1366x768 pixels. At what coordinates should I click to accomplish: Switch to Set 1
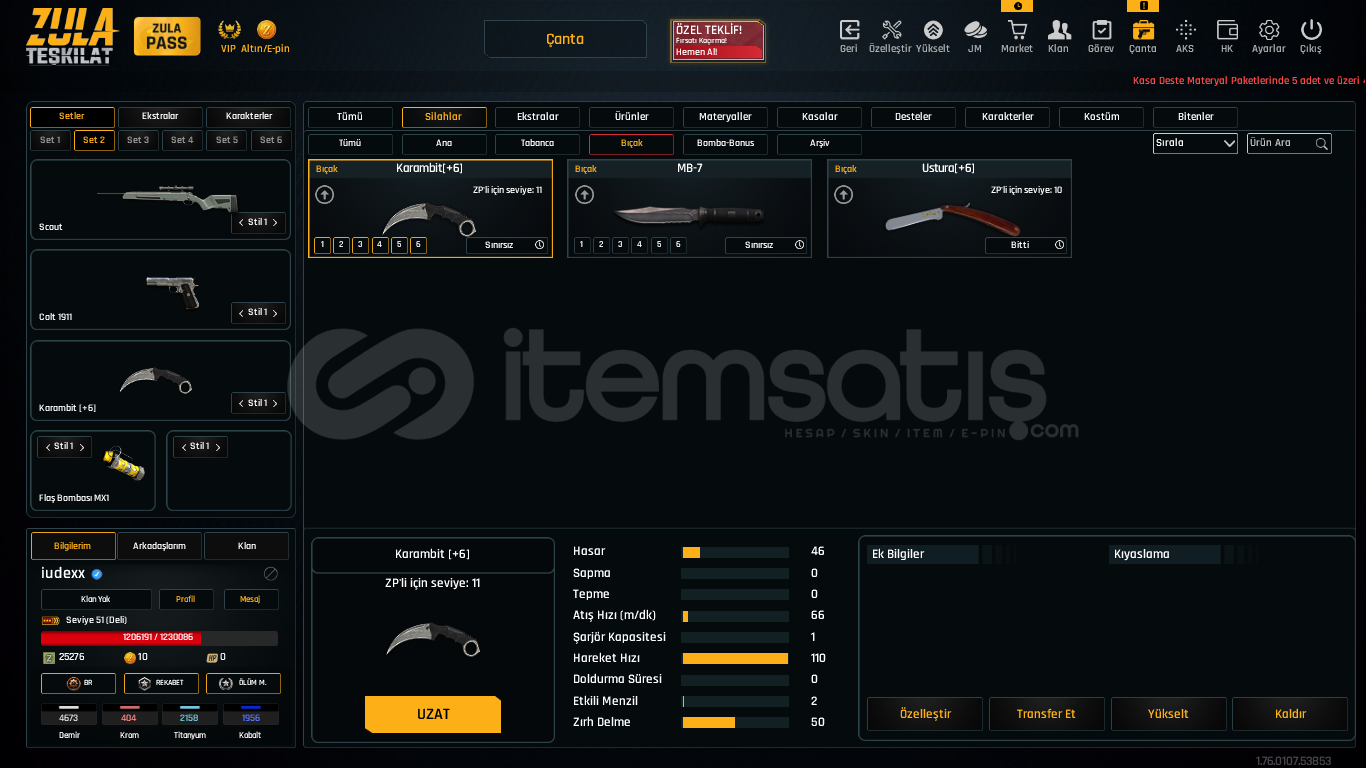(50, 141)
